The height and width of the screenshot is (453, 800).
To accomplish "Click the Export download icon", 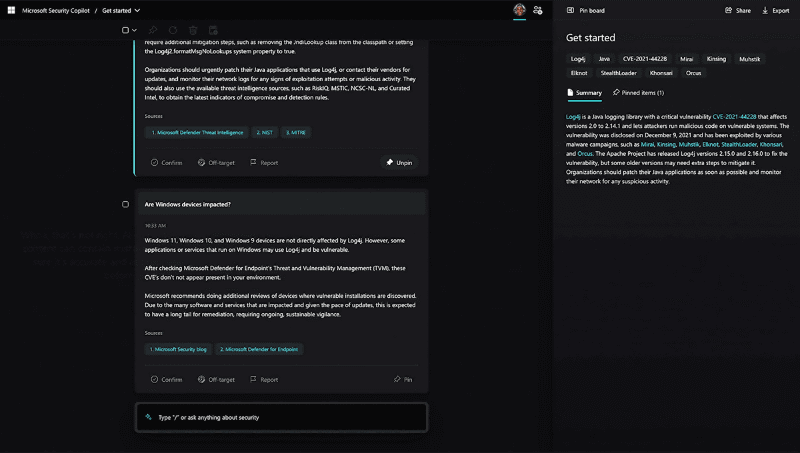I will [x=766, y=10].
